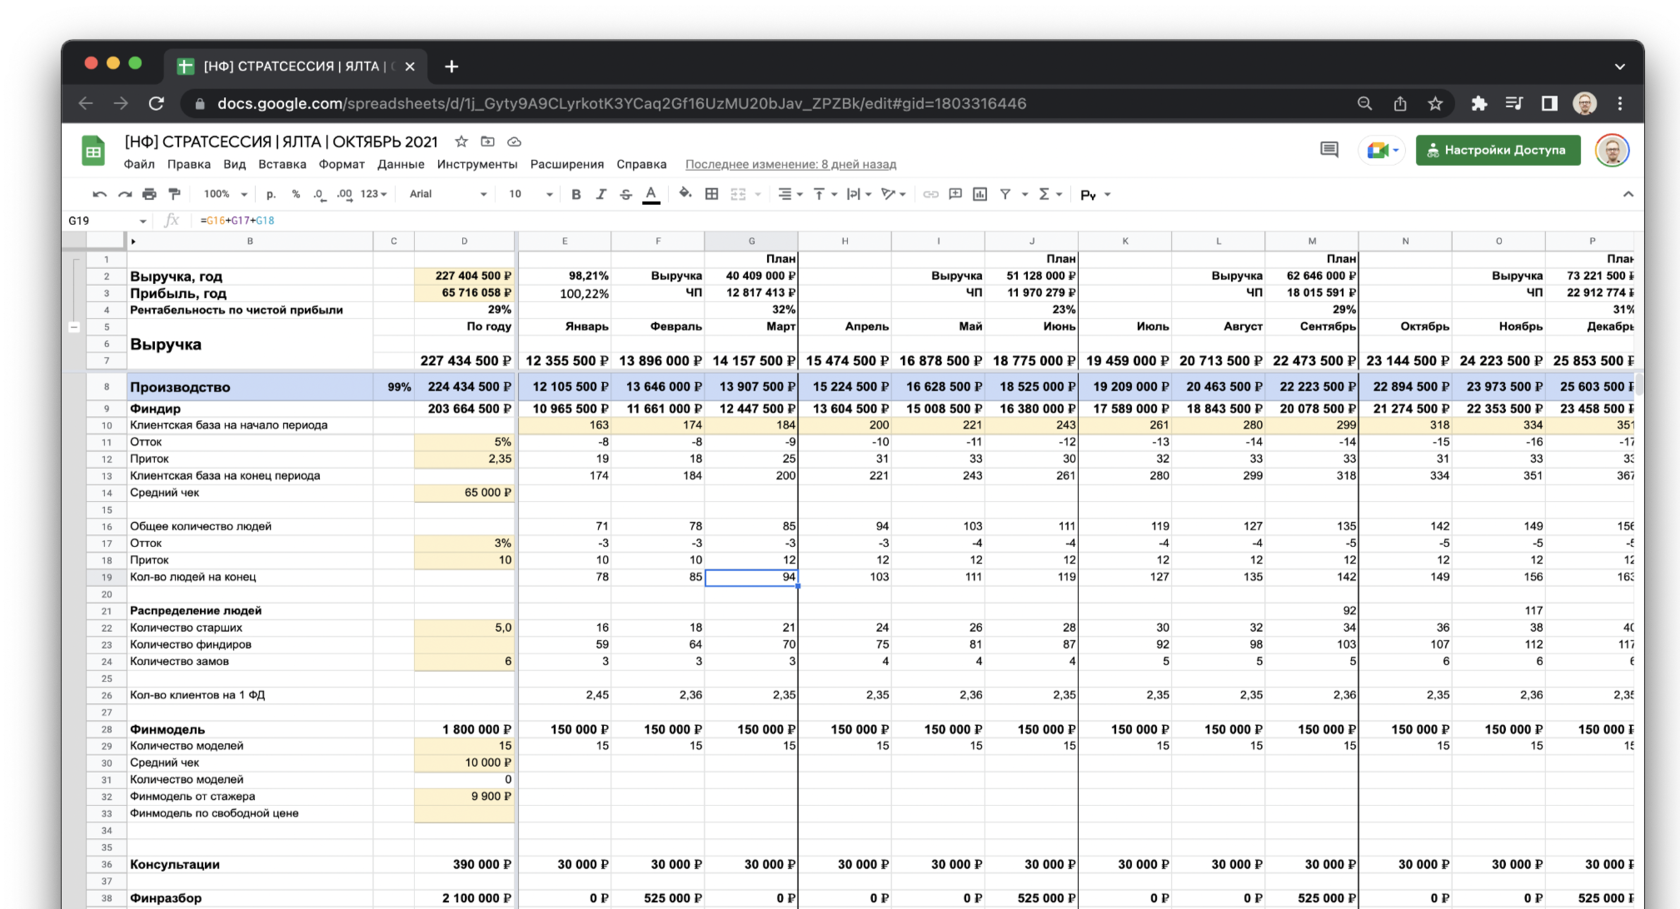Open the Arial font dropdown
This screenshot has height=909, width=1680.
(x=447, y=194)
